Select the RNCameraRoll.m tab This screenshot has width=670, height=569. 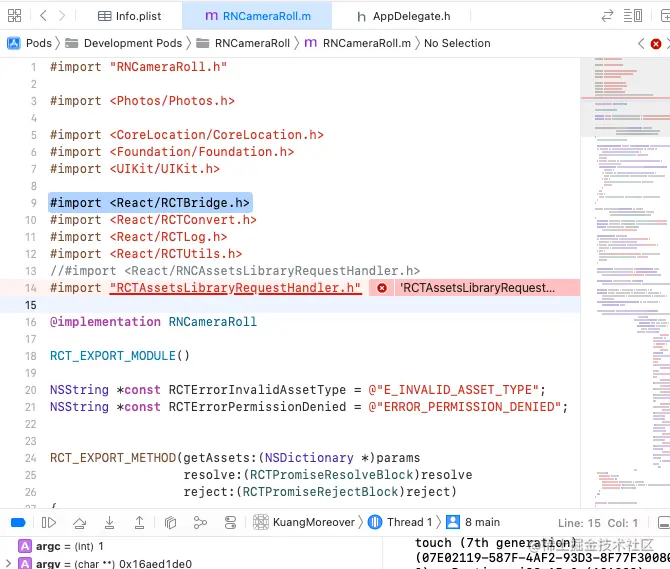[x=258, y=16]
